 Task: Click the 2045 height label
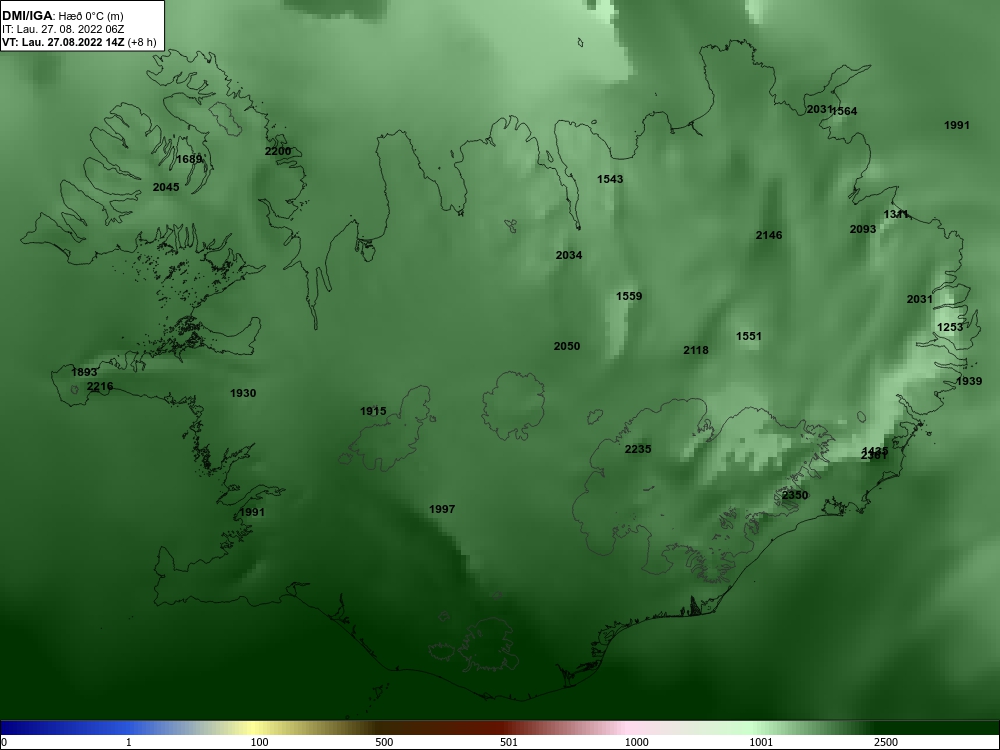(166, 187)
